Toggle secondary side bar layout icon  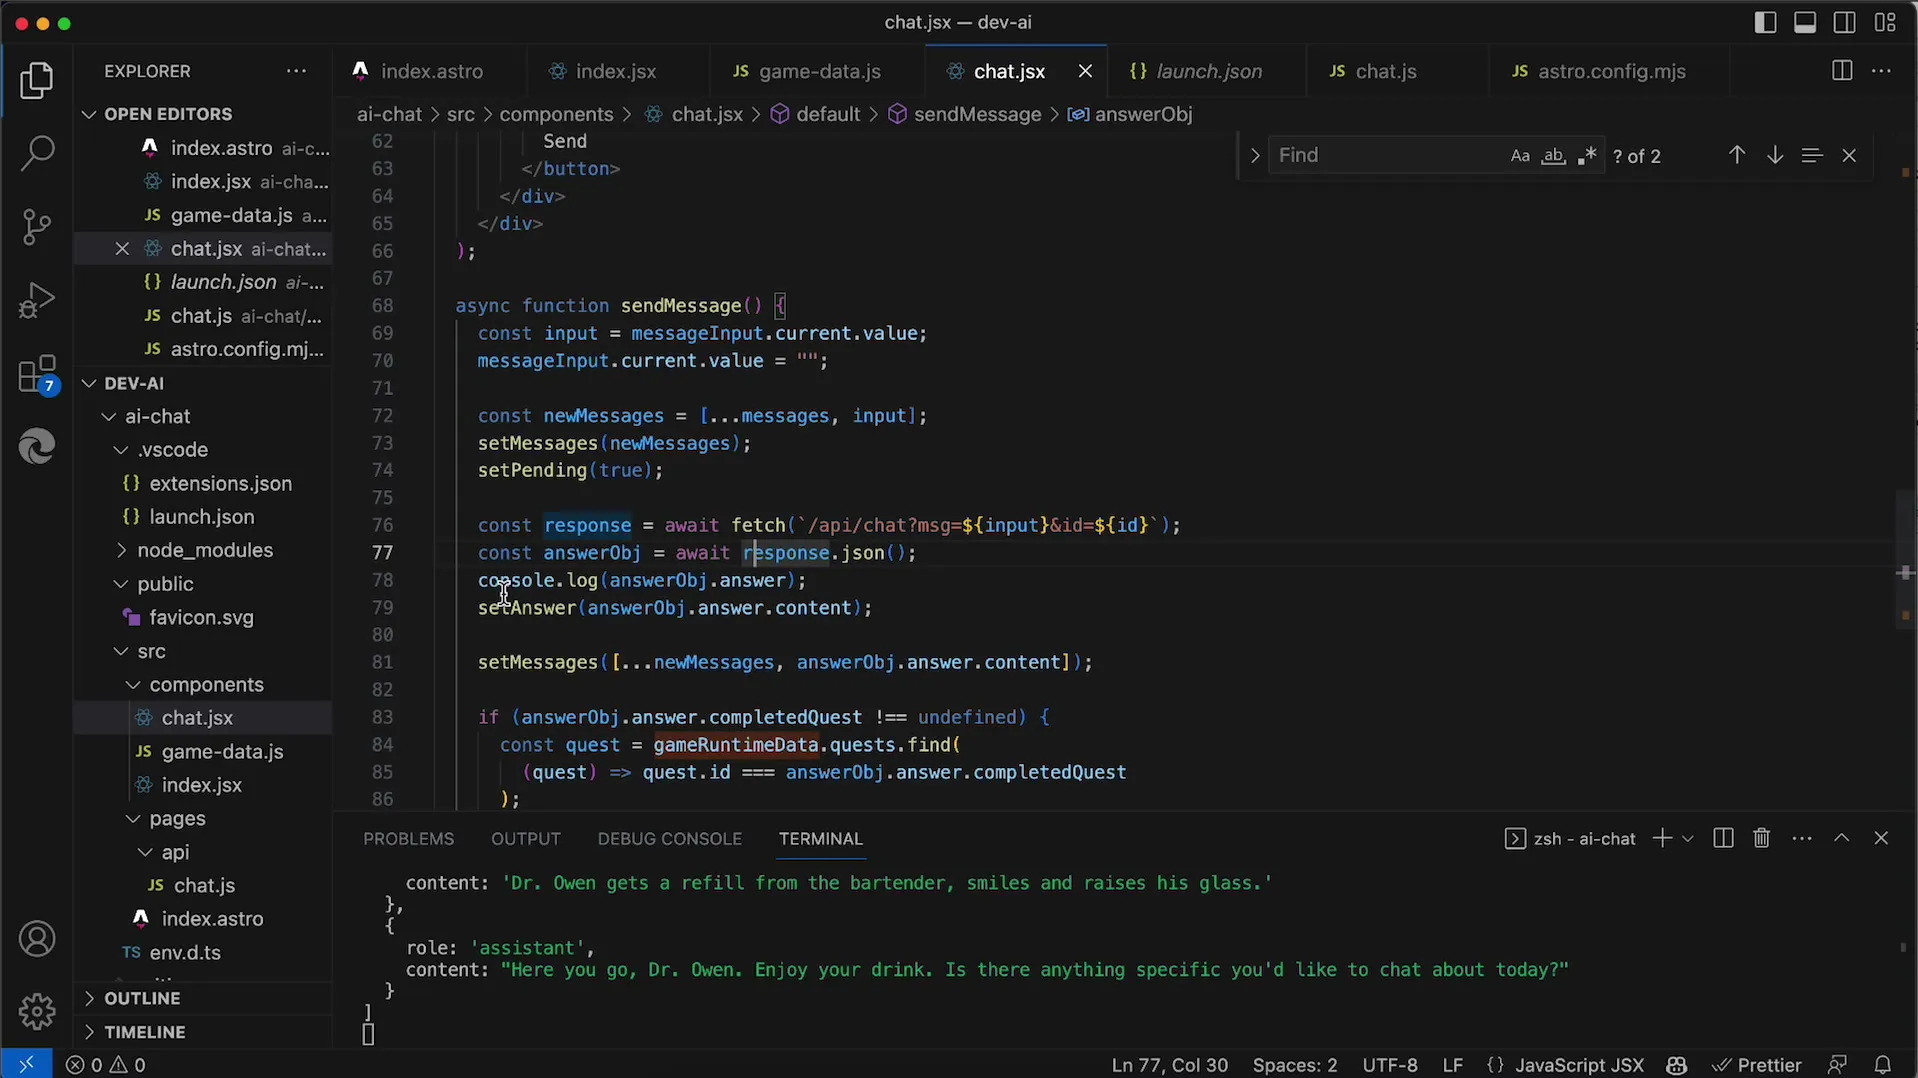[x=1845, y=22]
